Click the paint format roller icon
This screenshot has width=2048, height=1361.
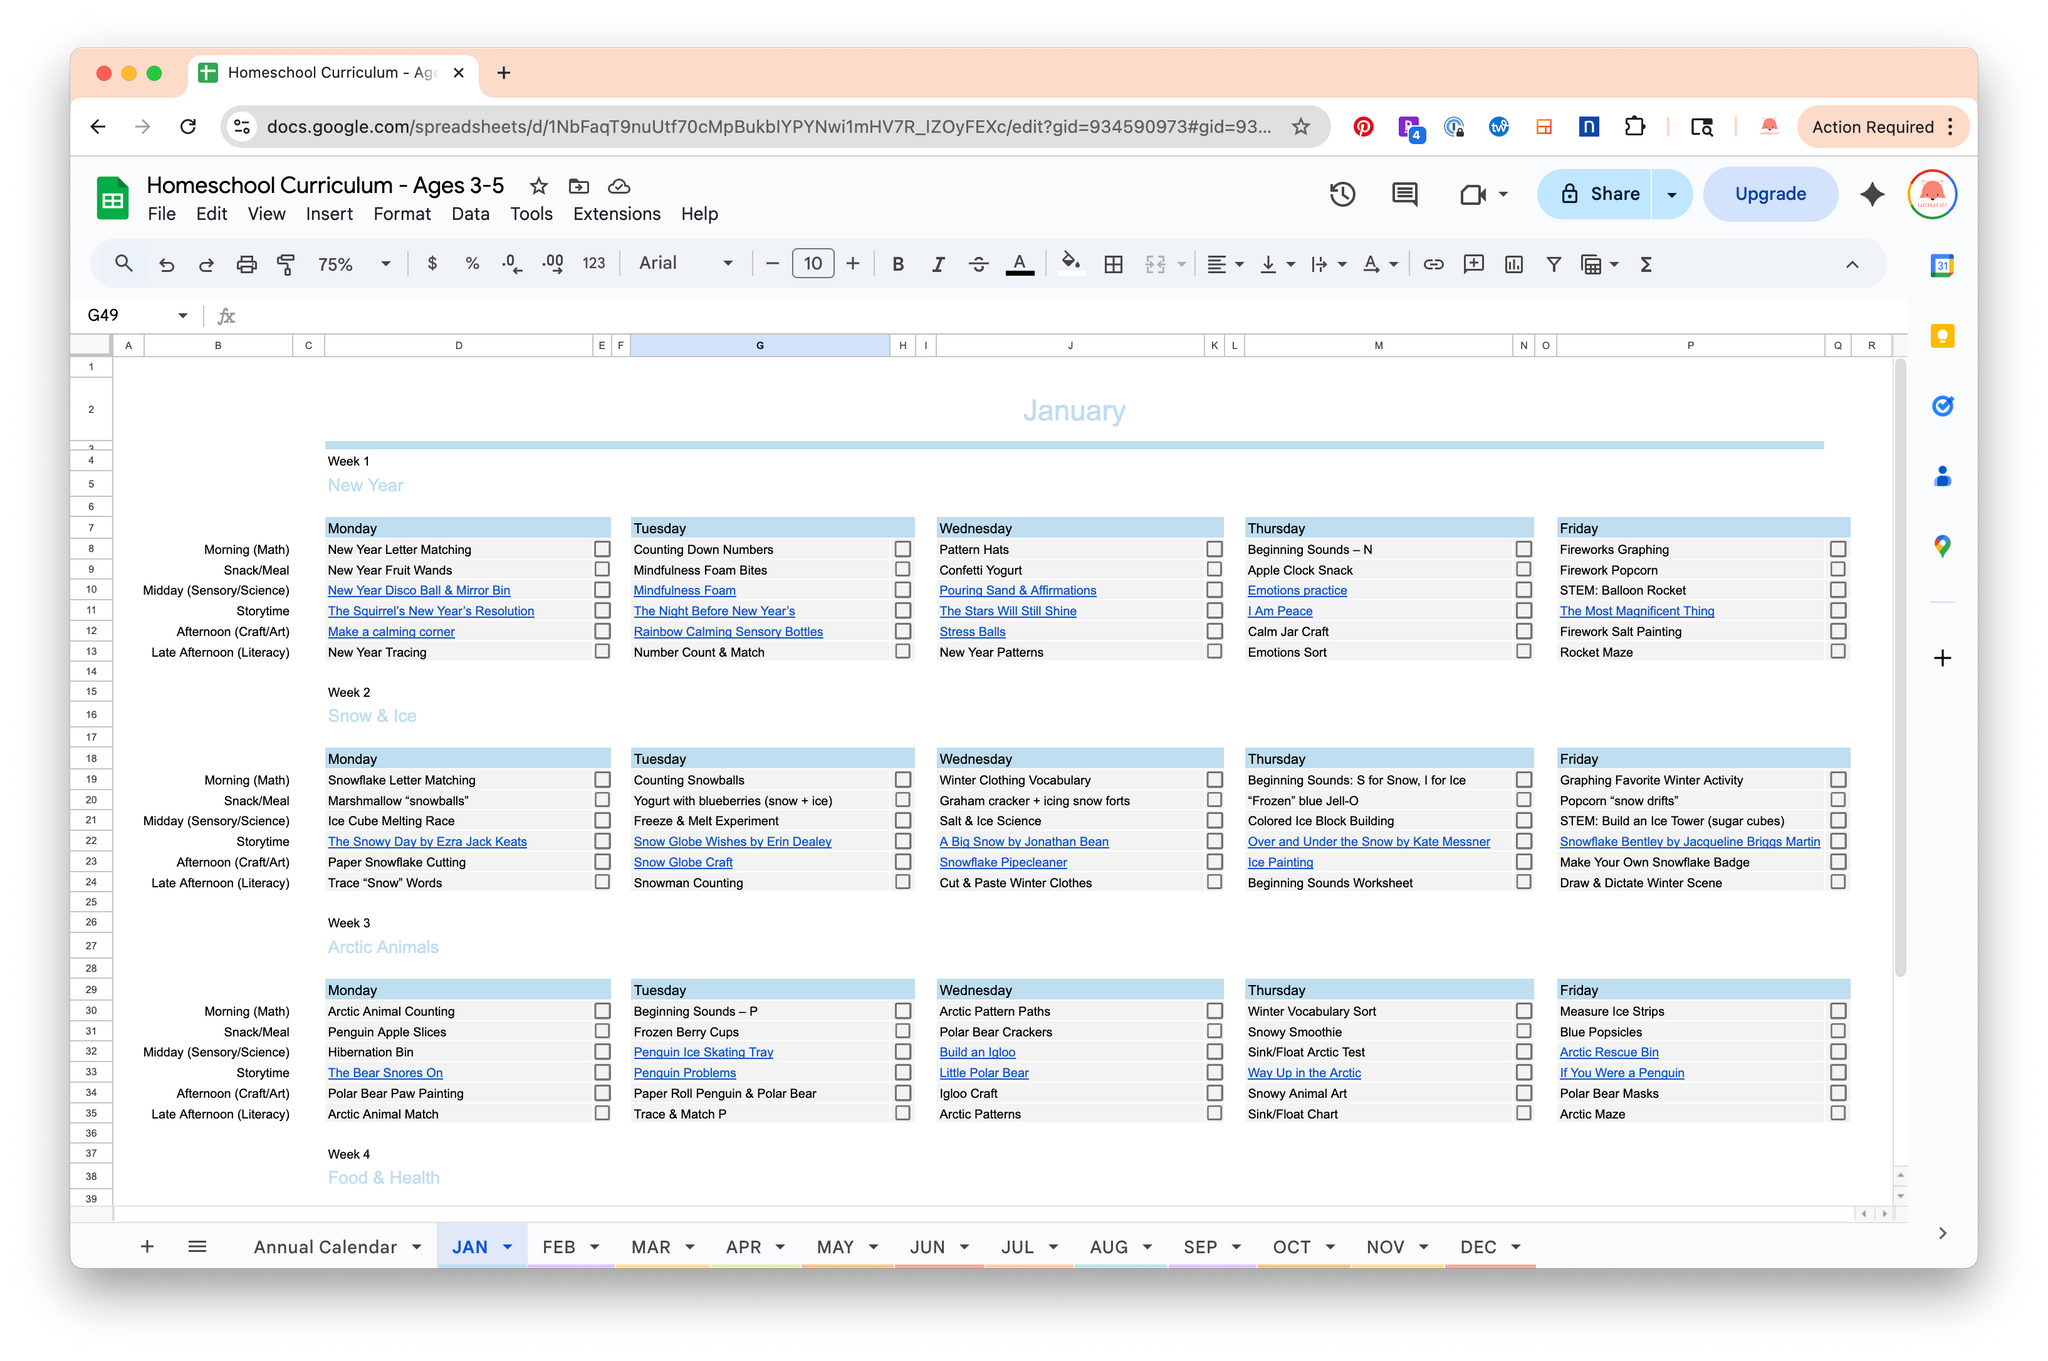click(x=286, y=264)
